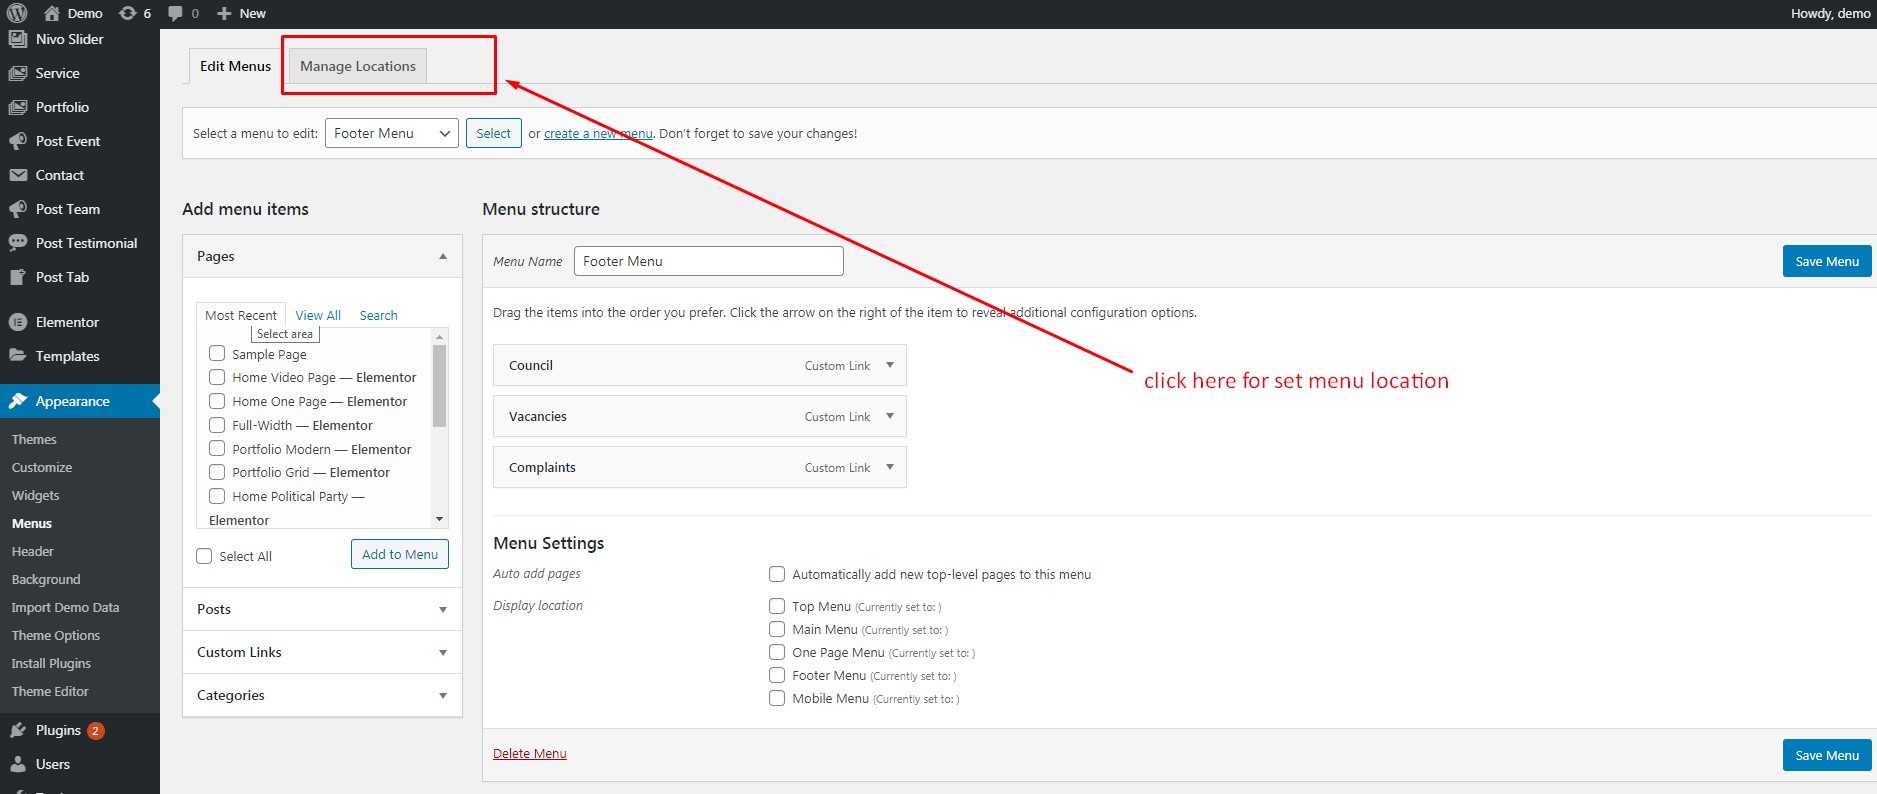
Task: Click the Nivo Slider sidebar icon
Action: [18, 39]
